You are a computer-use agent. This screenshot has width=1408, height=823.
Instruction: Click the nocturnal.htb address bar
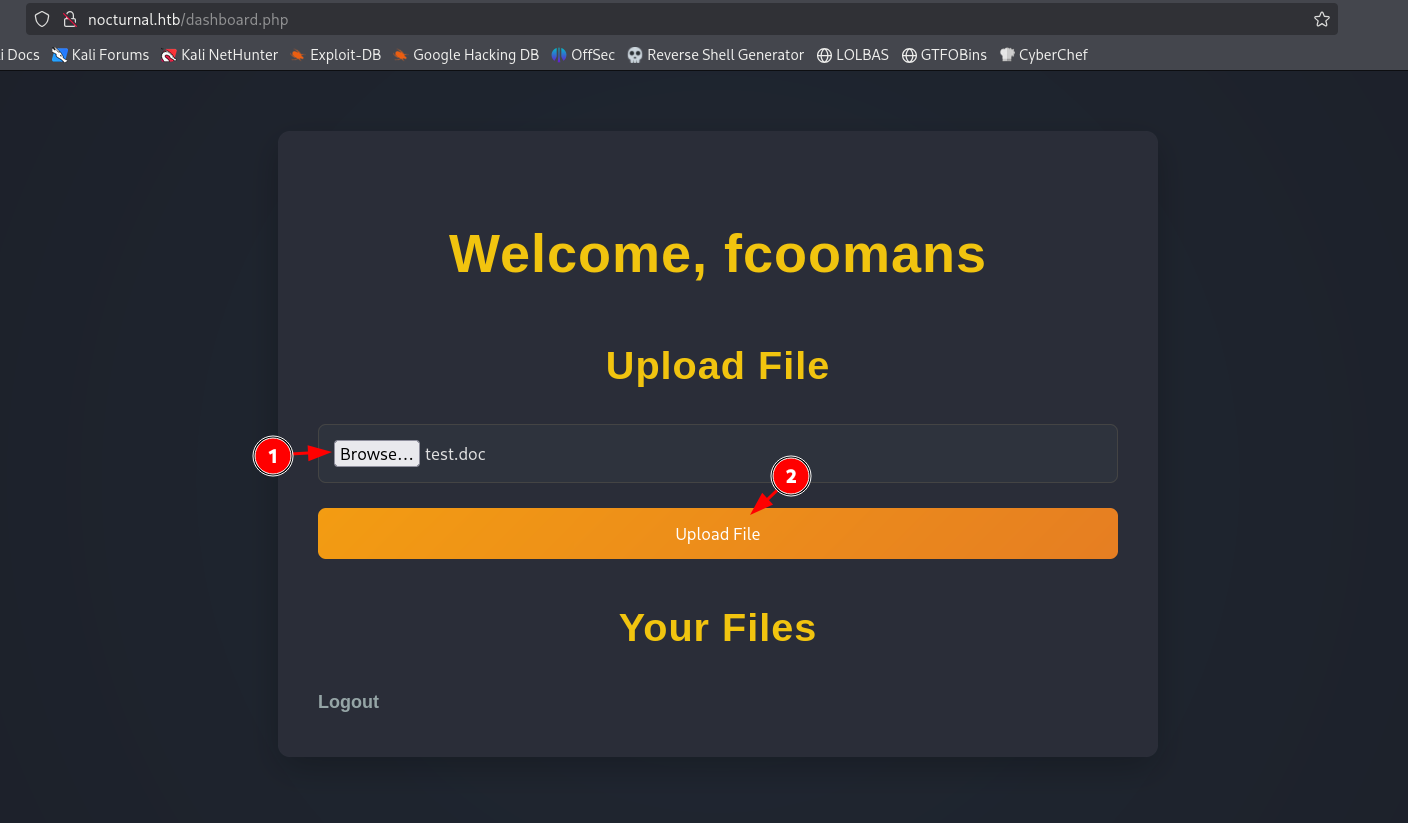coord(600,19)
